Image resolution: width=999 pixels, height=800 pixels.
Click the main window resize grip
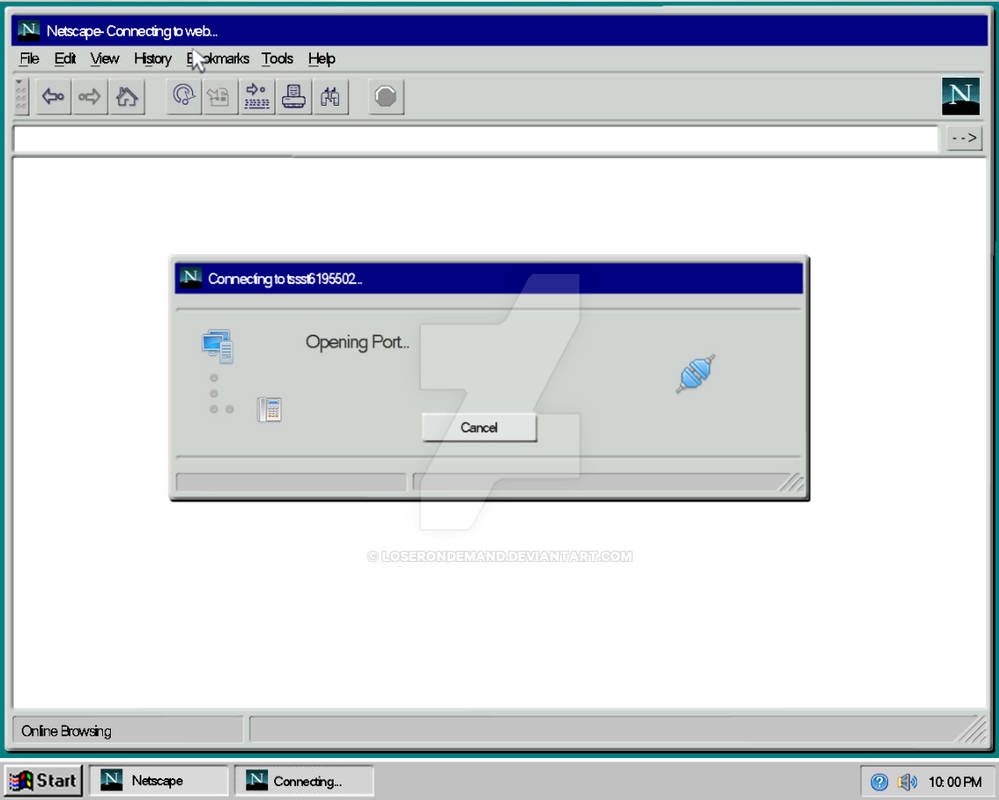tap(971, 729)
